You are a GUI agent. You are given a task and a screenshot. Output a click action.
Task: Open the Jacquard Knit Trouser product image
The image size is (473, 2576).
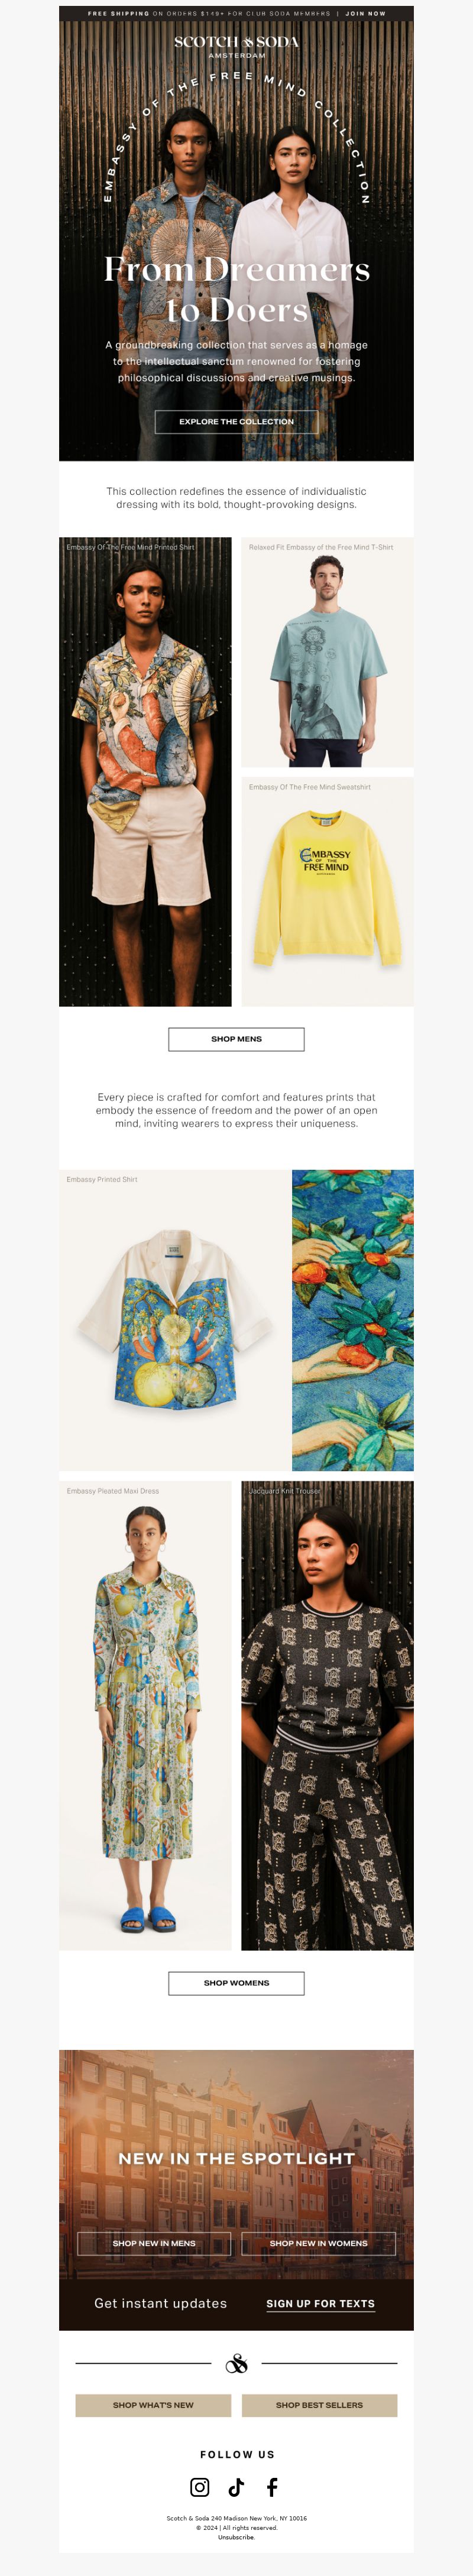pos(327,1715)
